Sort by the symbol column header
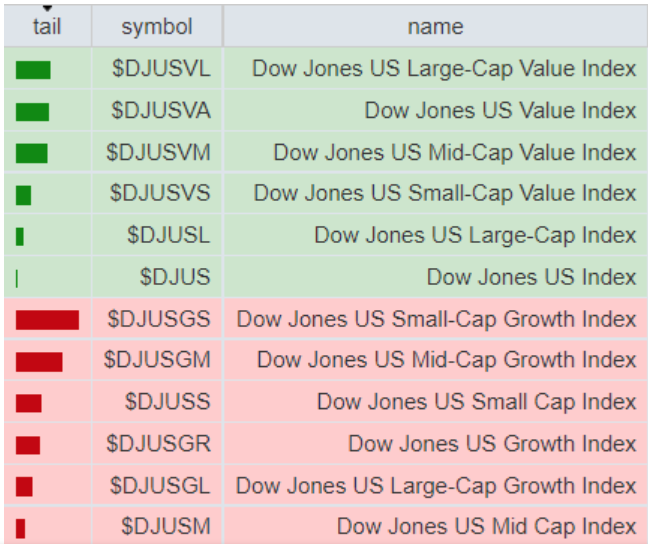This screenshot has height=544, width=648. tap(157, 27)
